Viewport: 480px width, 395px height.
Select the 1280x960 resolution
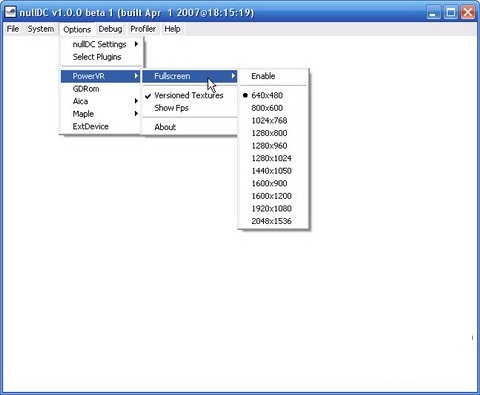tap(273, 146)
